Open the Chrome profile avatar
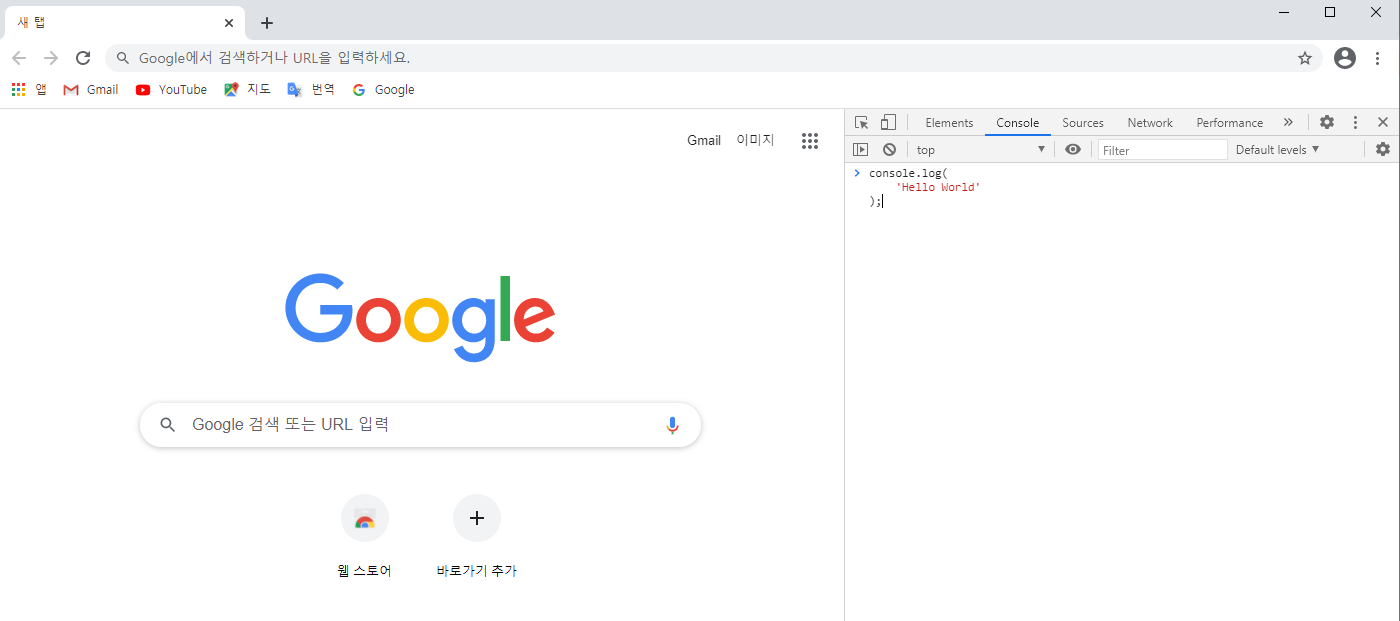This screenshot has width=1400, height=621. (x=1345, y=58)
